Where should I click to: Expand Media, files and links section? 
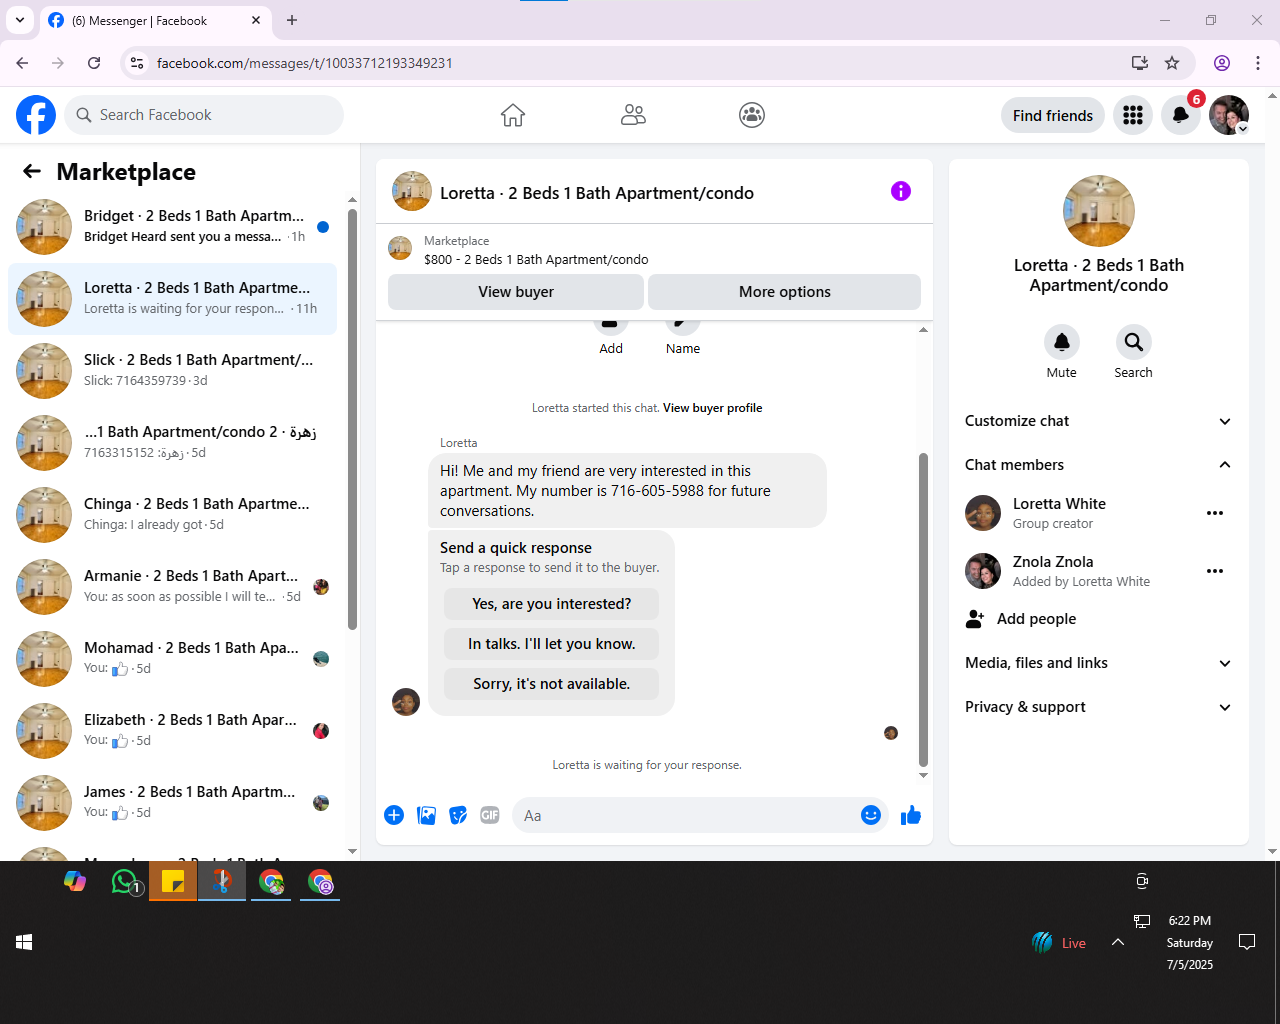pos(1098,663)
